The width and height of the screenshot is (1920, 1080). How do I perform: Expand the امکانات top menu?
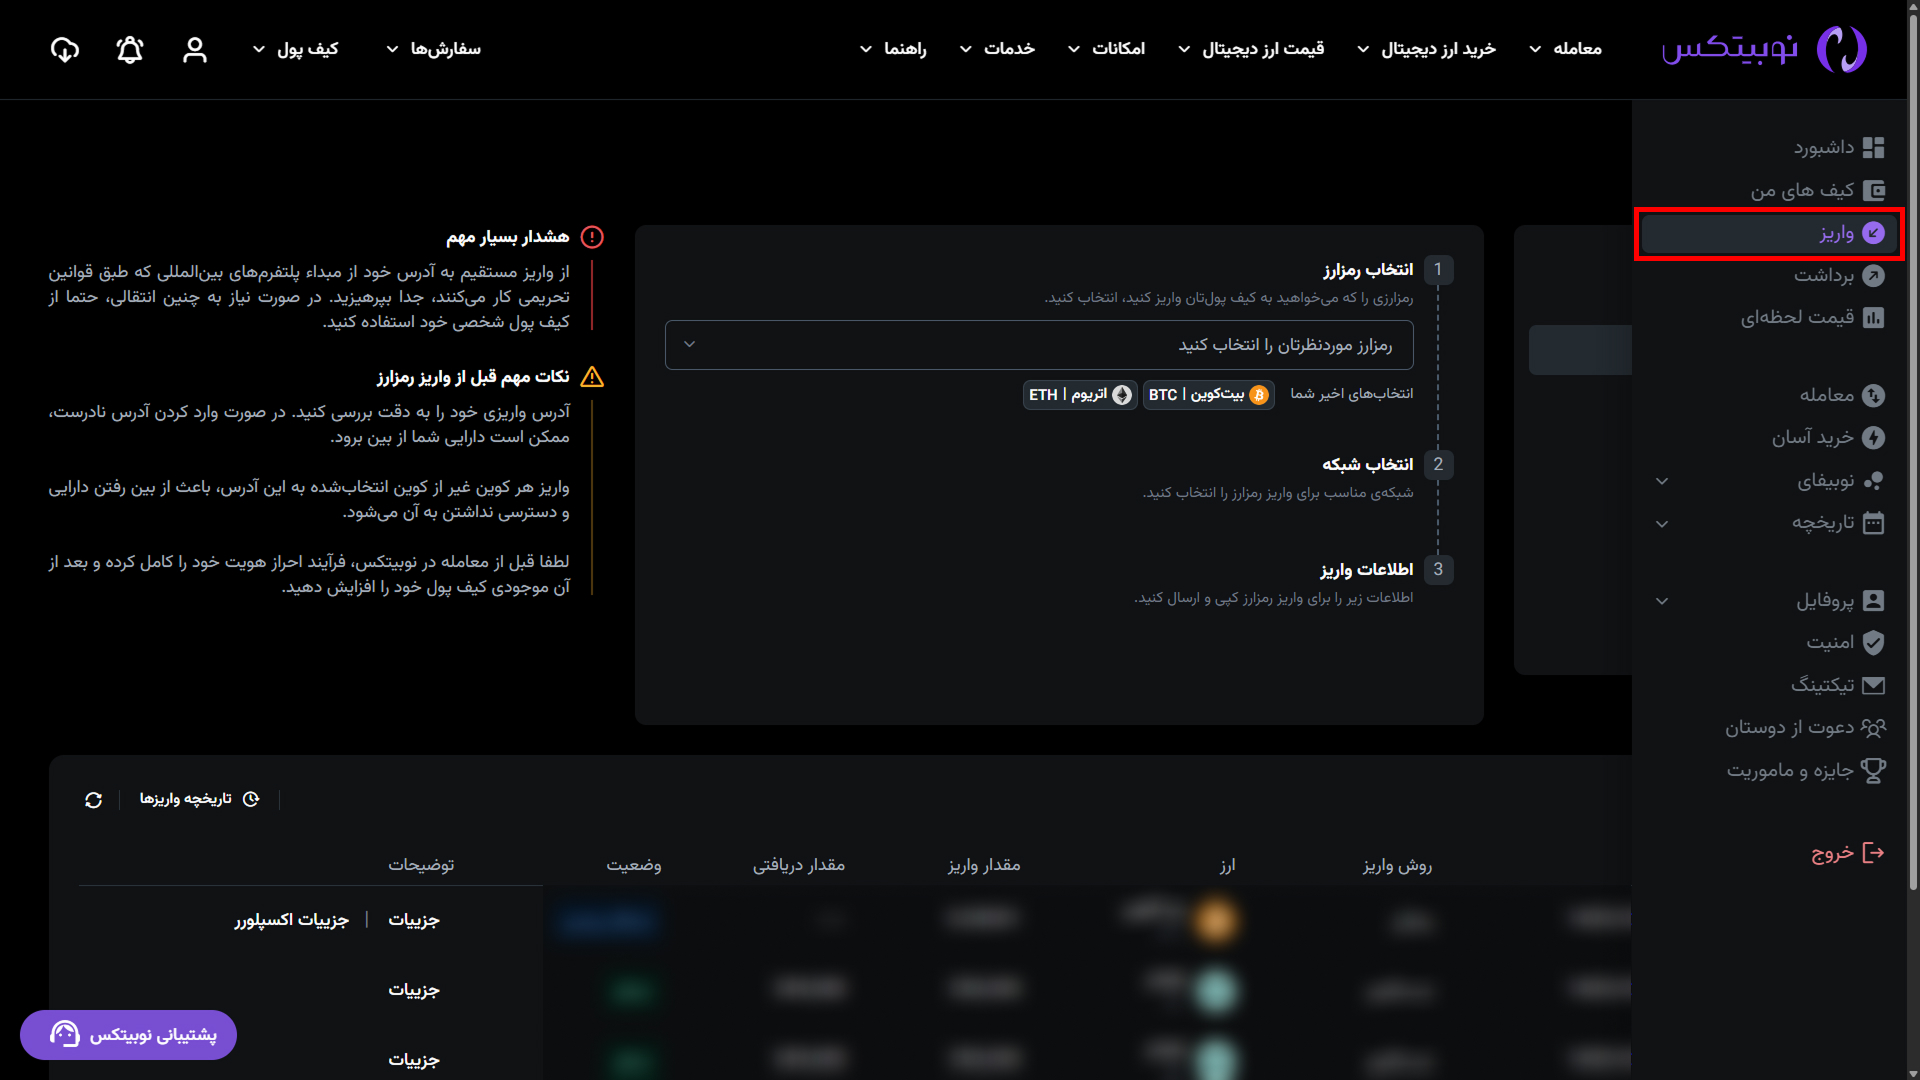pos(1106,49)
